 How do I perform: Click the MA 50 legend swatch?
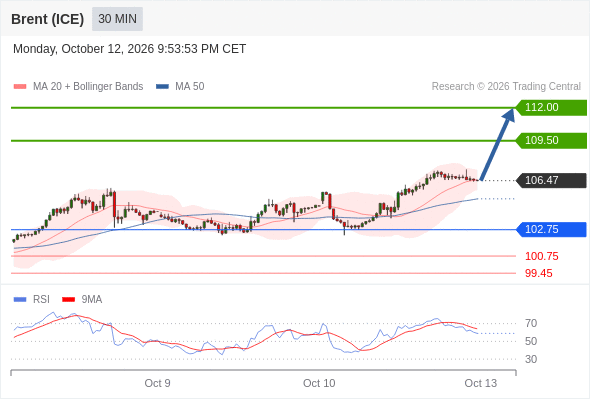click(162, 87)
